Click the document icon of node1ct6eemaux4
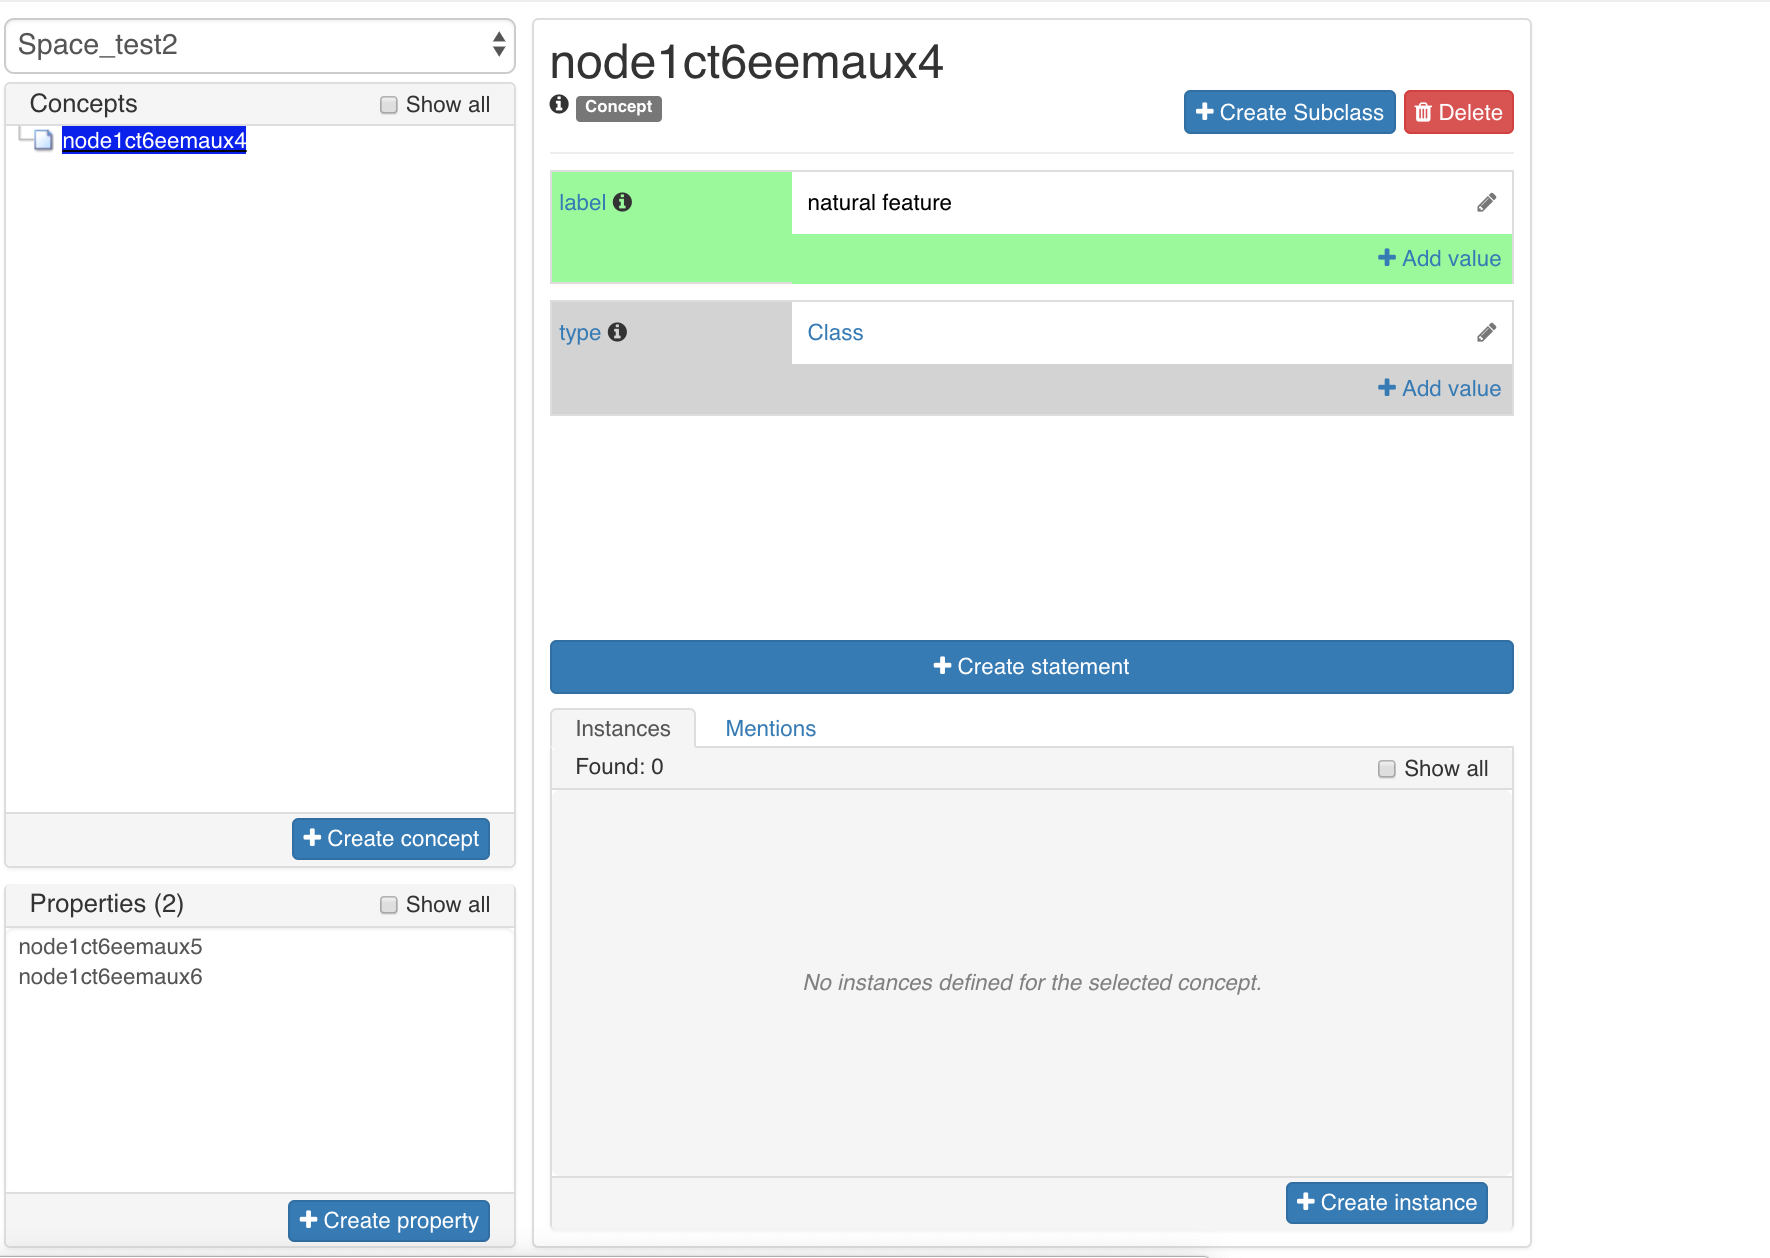Viewport: 1770px width, 1258px height. (x=43, y=140)
